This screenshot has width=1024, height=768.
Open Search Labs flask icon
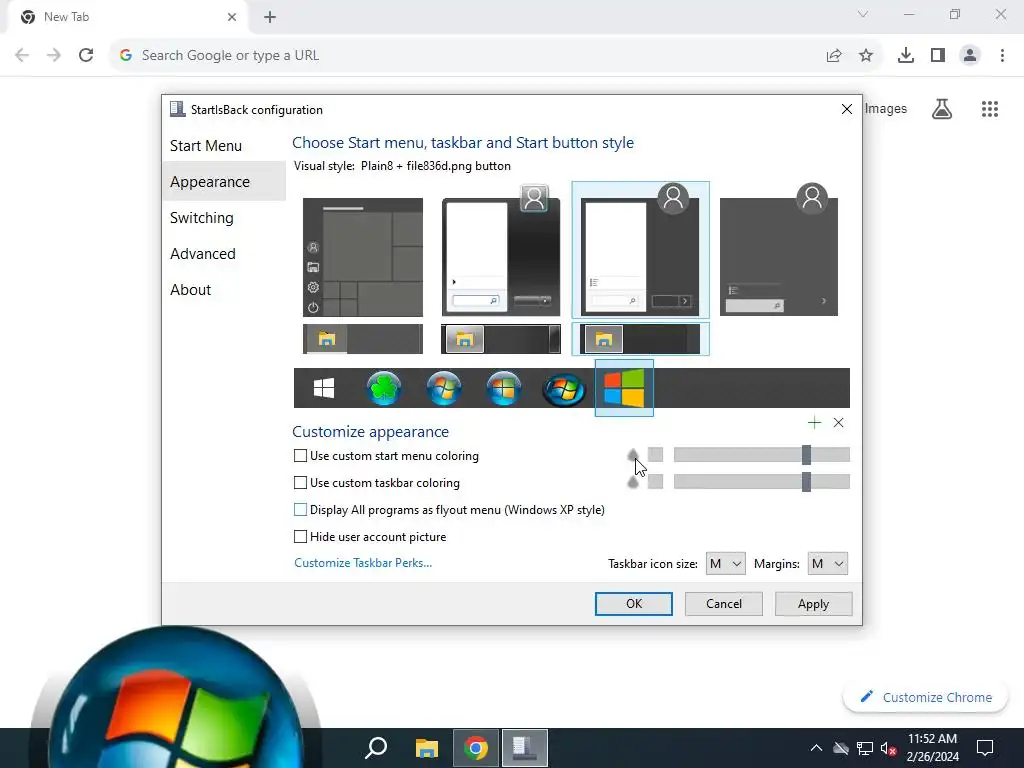(x=942, y=108)
